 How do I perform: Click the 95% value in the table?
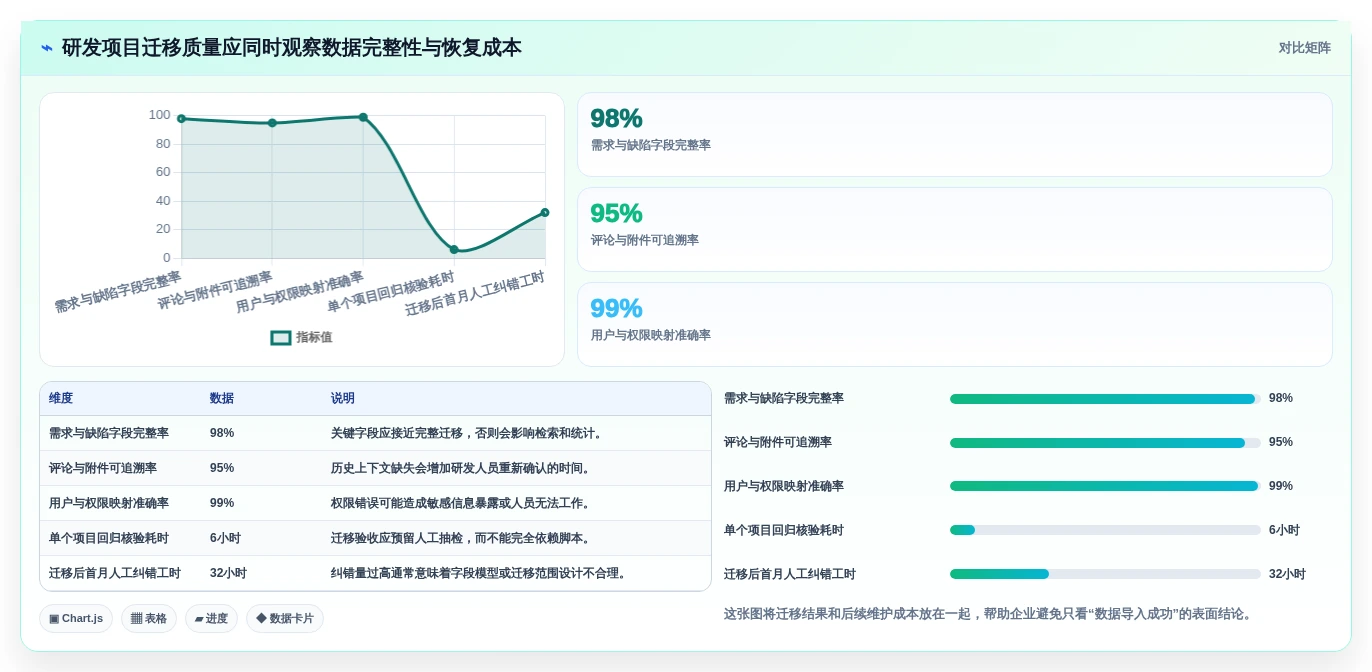pos(222,468)
